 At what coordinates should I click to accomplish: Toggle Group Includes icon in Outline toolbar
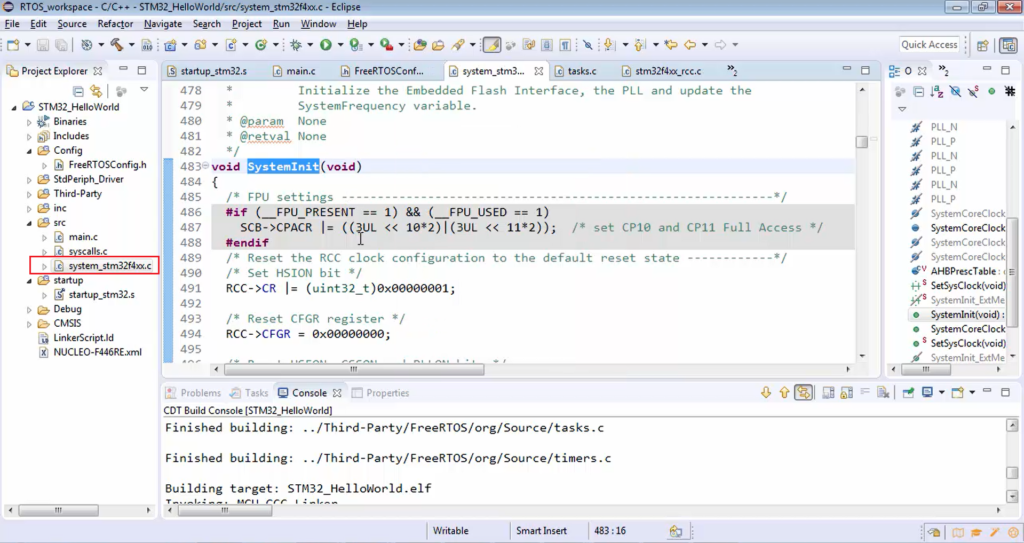coord(1010,91)
